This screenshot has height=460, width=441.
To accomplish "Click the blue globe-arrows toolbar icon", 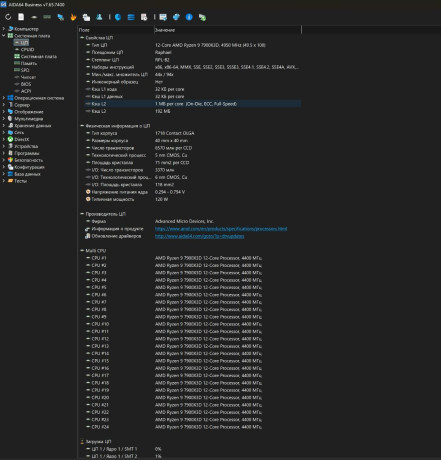I will click(x=176, y=17).
